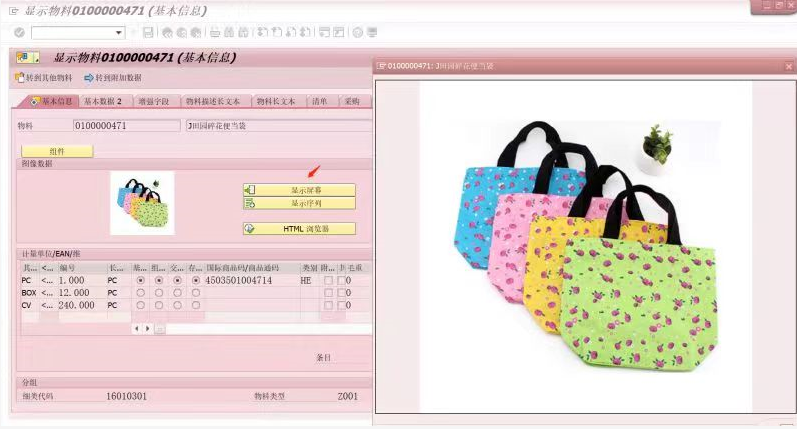Click the table's scroll right arrow
Image resolution: width=797 pixels, height=429 pixels.
click(x=147, y=329)
